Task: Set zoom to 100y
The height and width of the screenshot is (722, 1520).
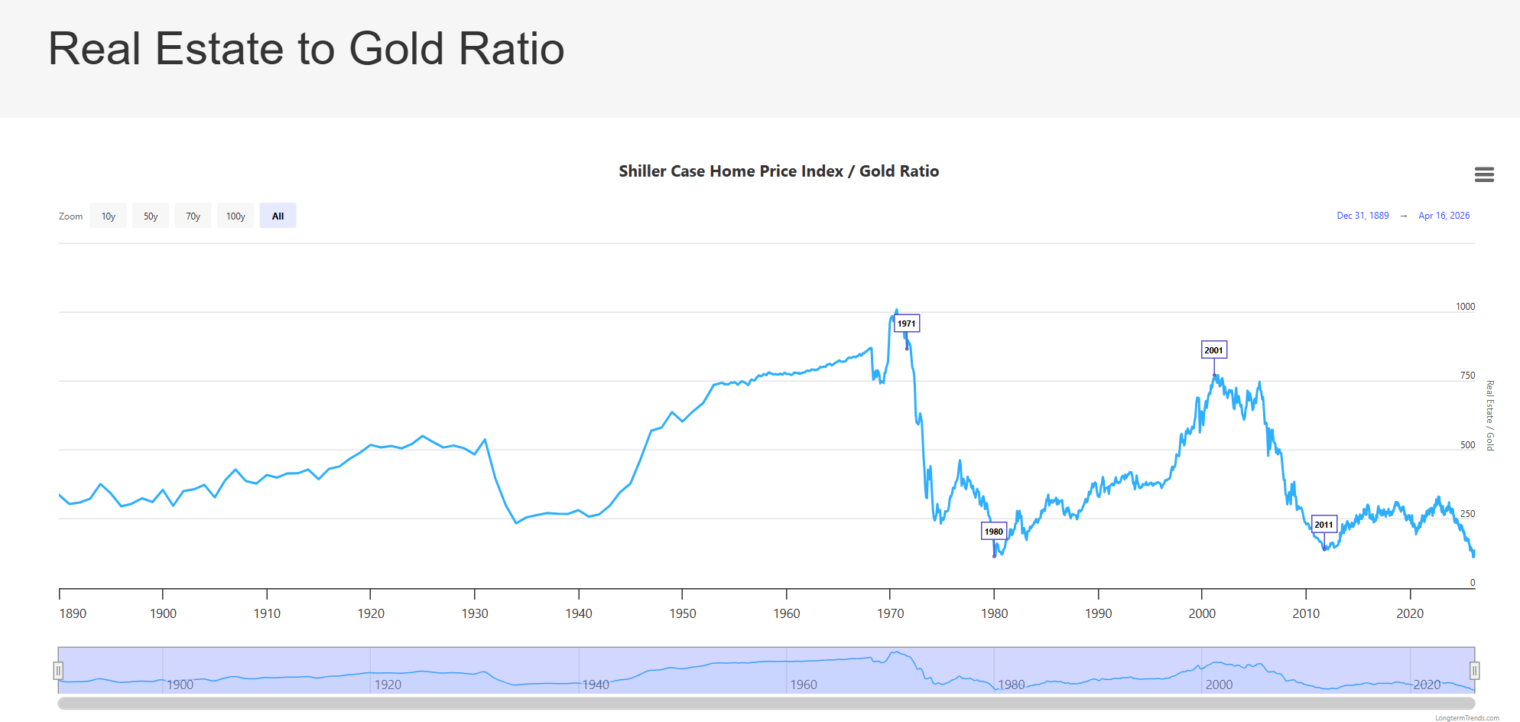Action: [x=235, y=216]
